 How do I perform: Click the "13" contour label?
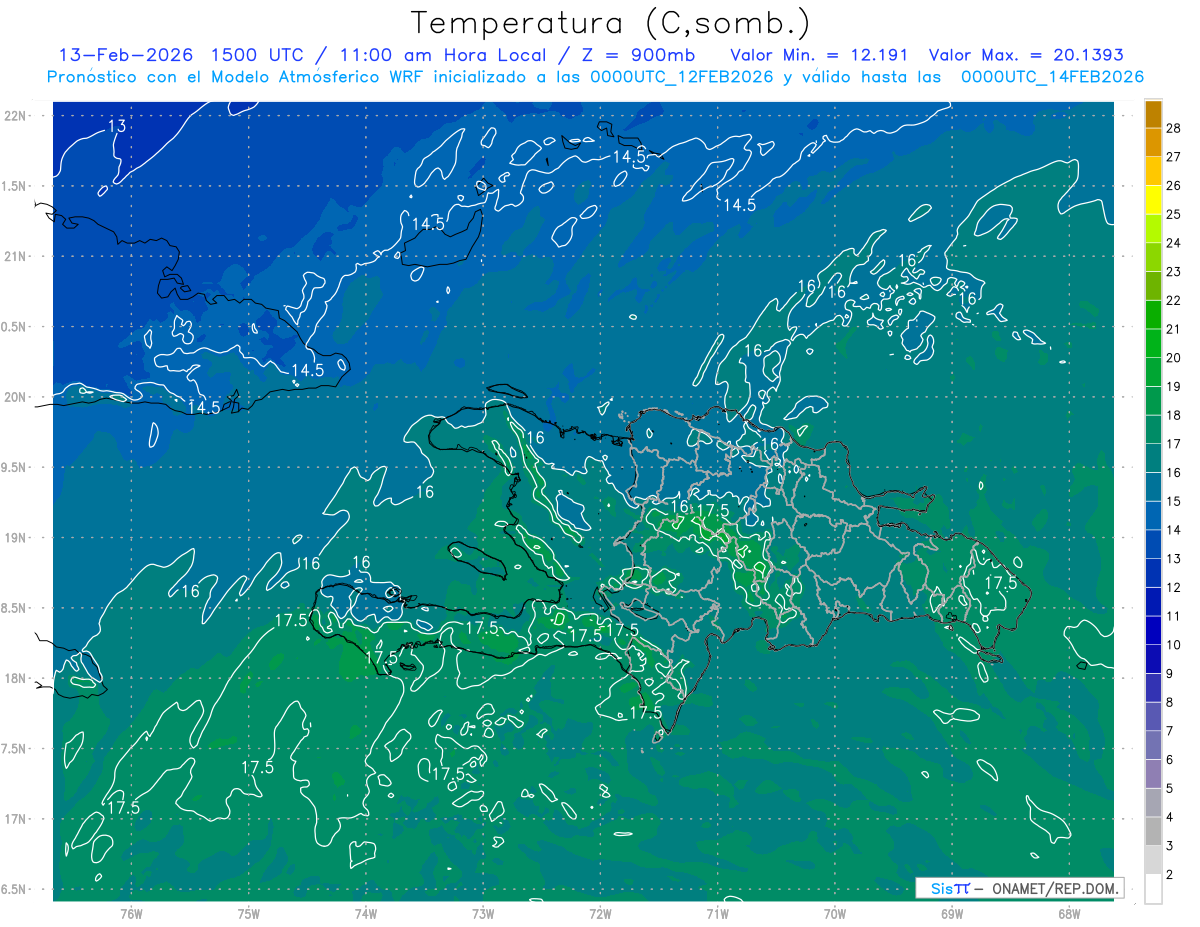[117, 126]
